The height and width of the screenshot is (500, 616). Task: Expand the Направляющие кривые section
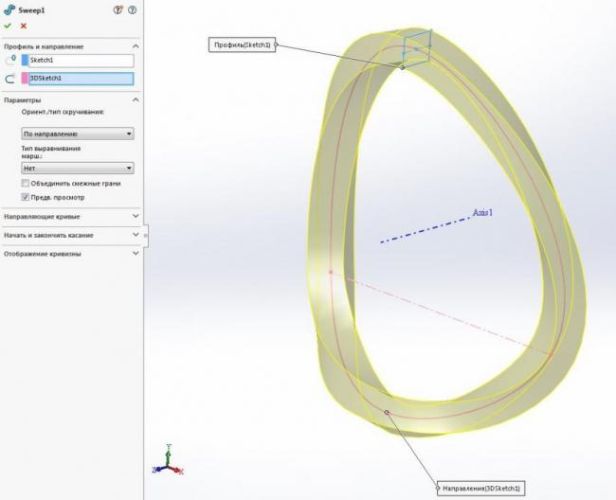click(x=136, y=216)
